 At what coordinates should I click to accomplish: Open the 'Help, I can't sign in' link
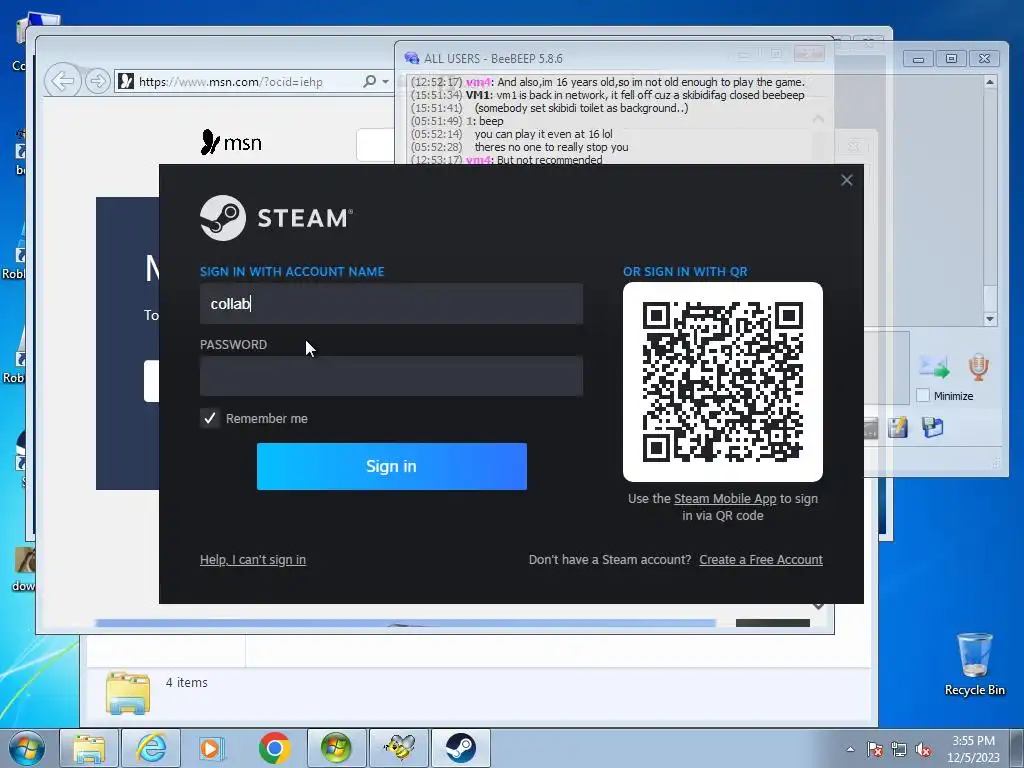point(253,560)
